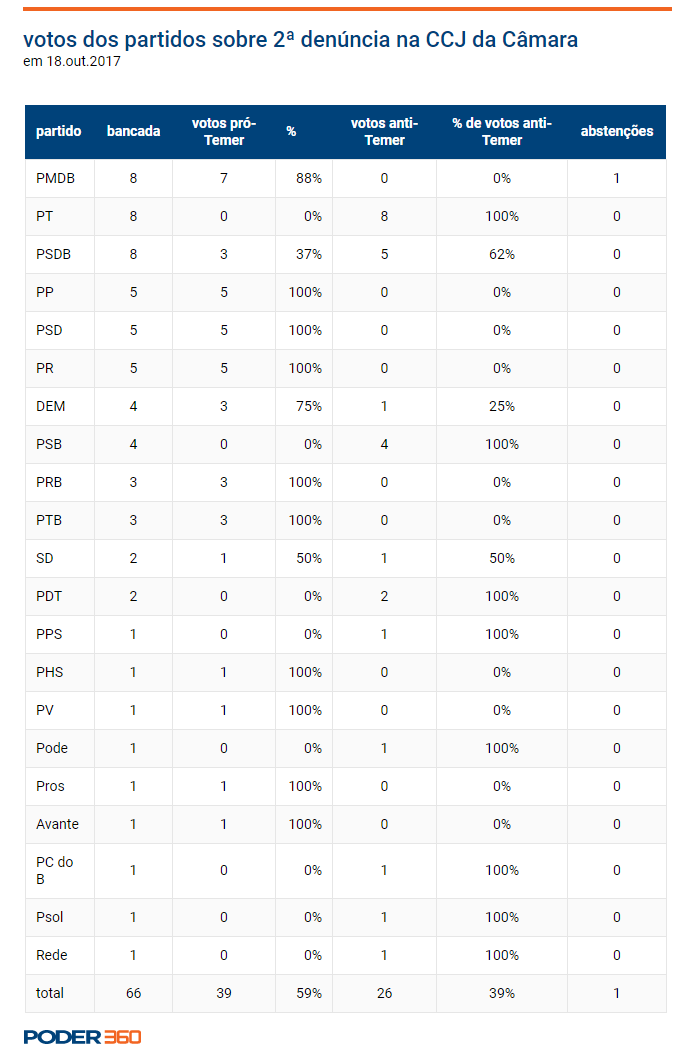Click the '% de votos anti-Temer' header
Viewport: 692px width, 1064px height.
pyautogui.click(x=502, y=132)
